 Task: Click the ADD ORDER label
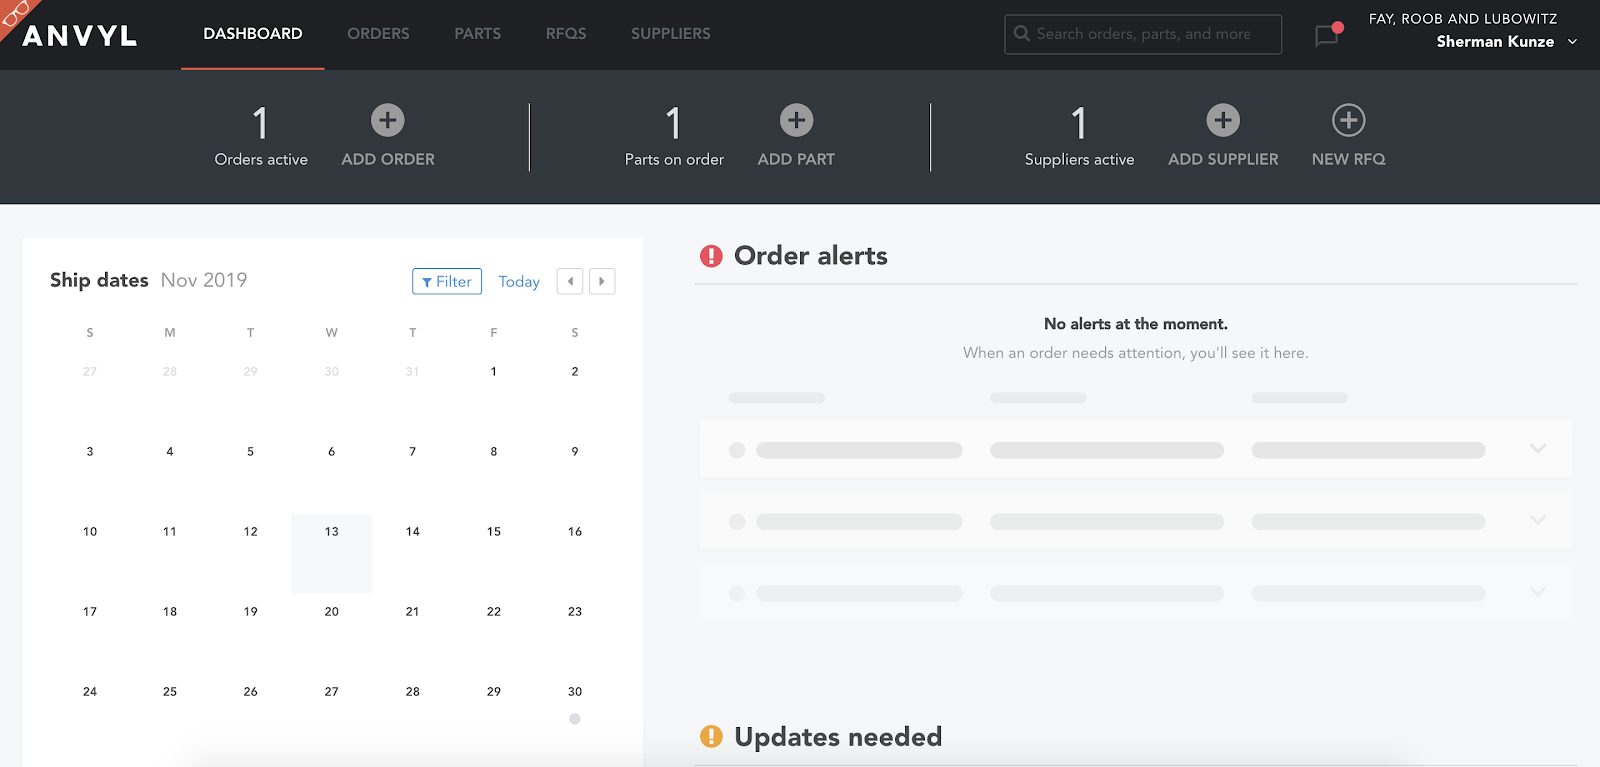[388, 159]
